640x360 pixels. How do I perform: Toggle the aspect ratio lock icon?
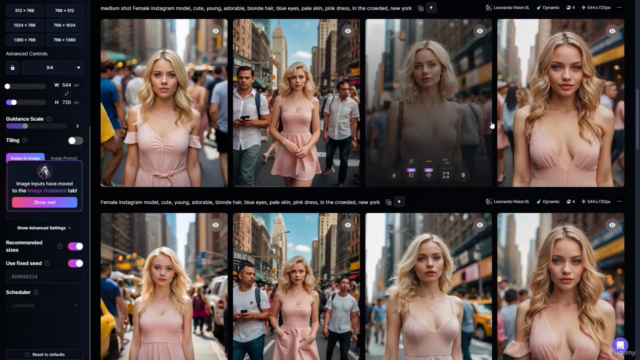tap(12, 68)
